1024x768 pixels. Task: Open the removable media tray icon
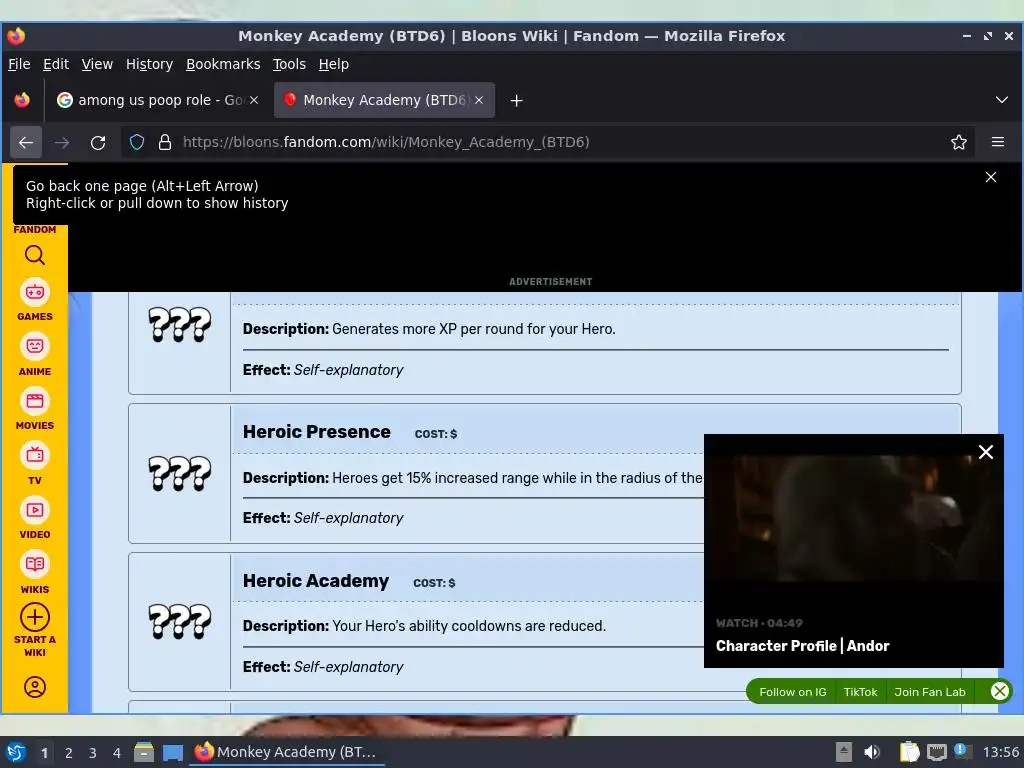[844, 752]
